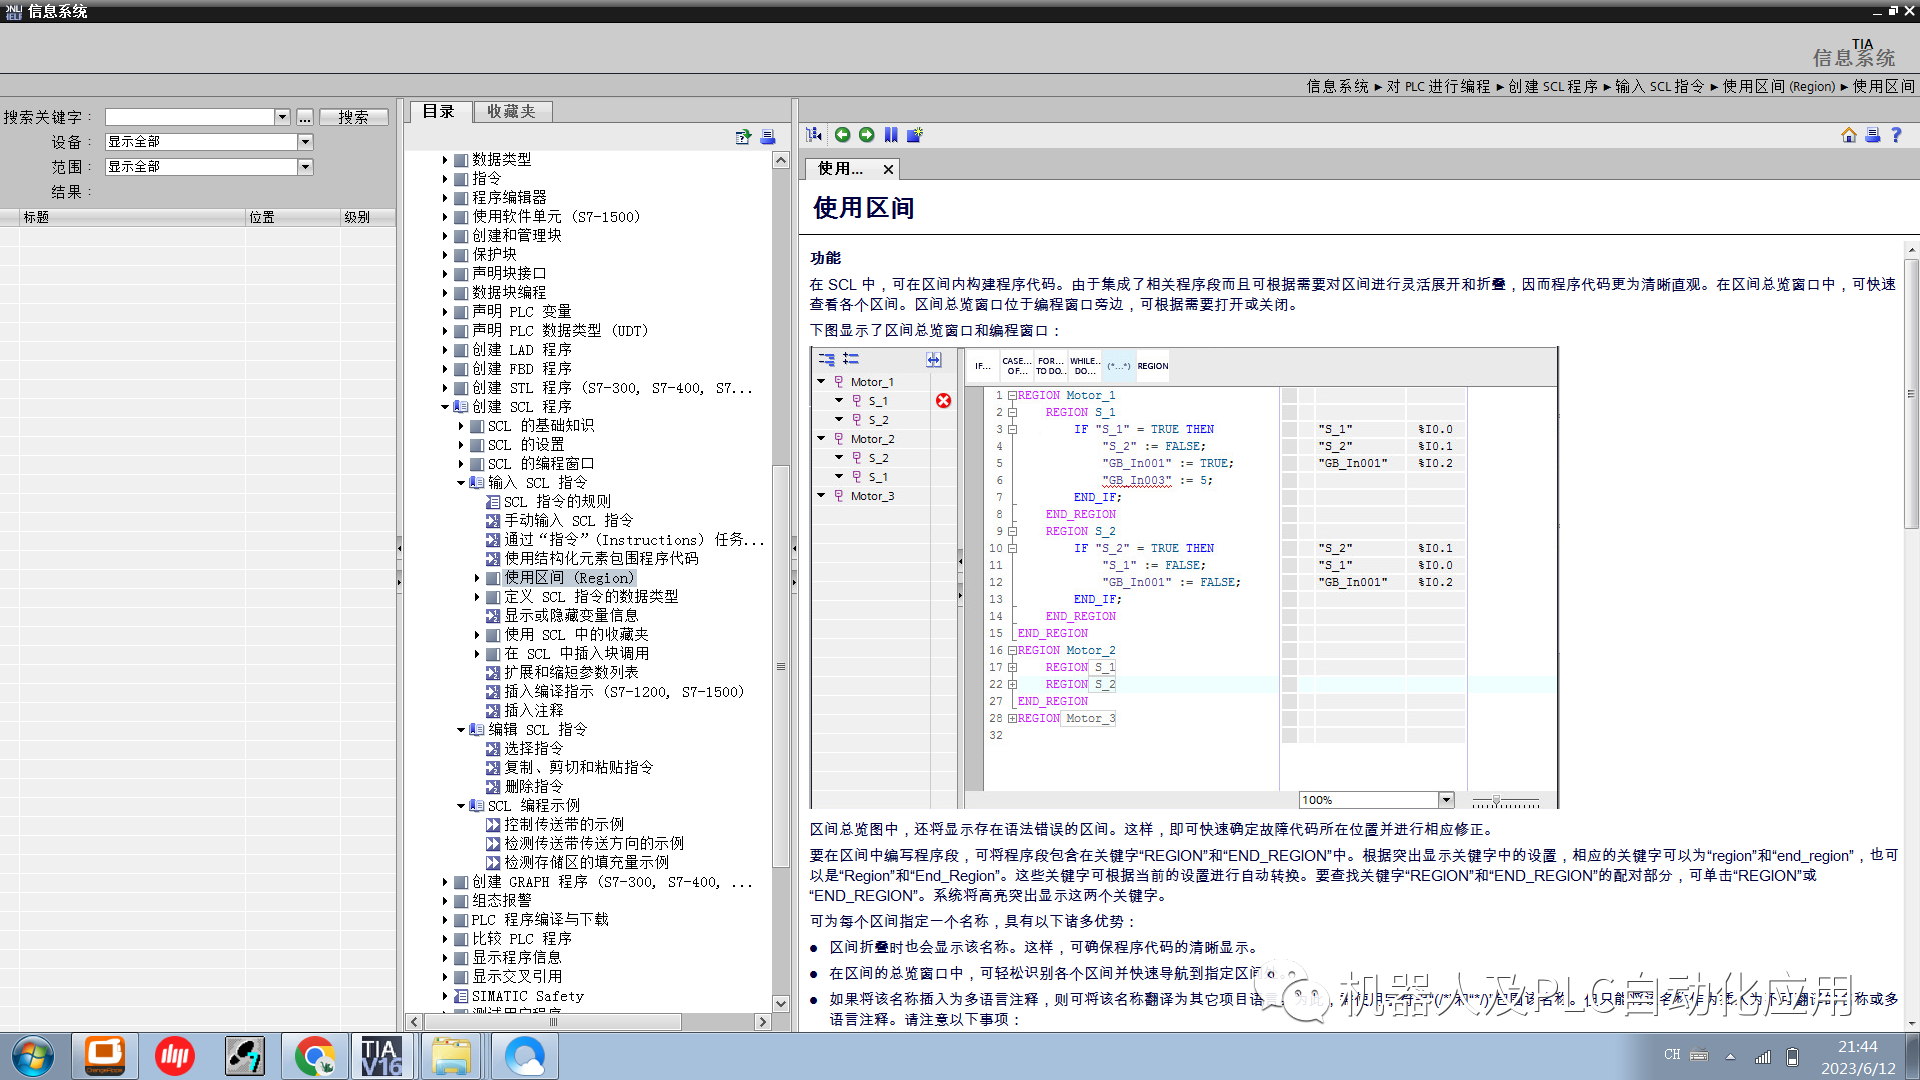Open the 搜索关键字 dropdown arrow
Viewport: 1920px width, 1080px height.
pos(282,117)
